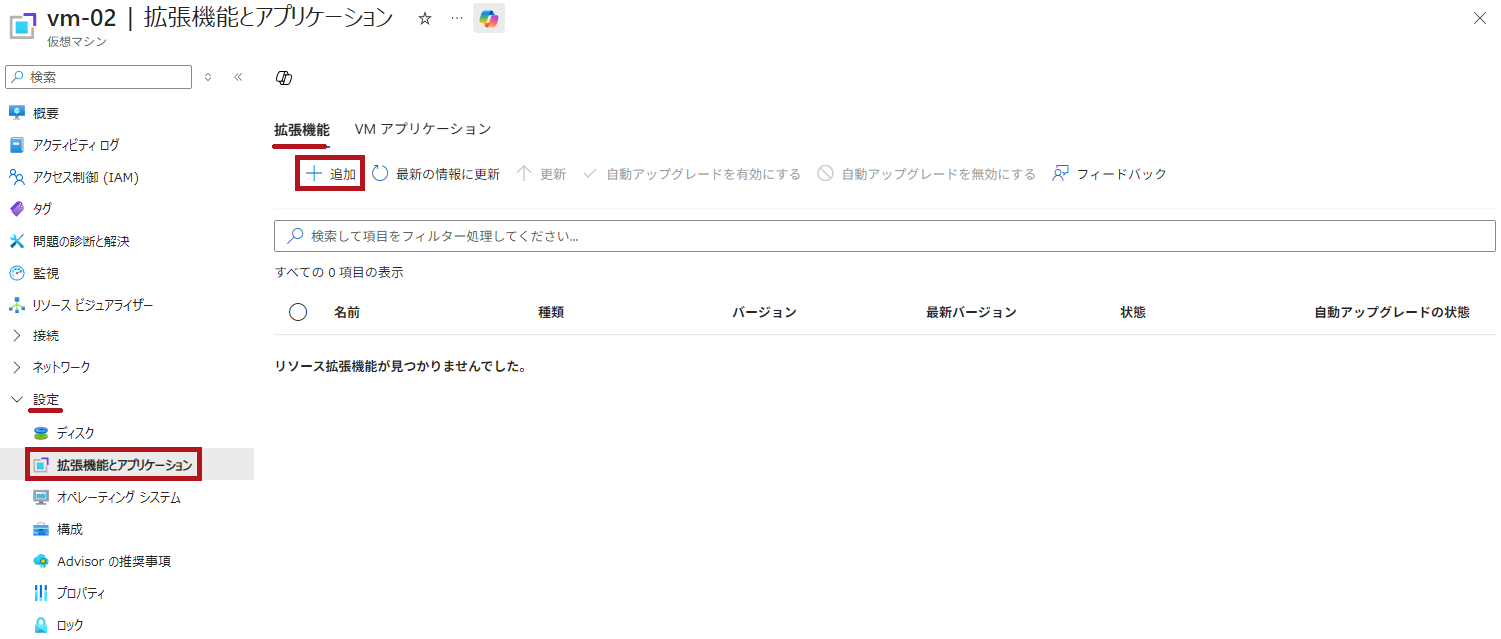Screen dimensions: 1501x639
Task: Switch to the 拡張機能 tab
Action: click(x=301, y=129)
